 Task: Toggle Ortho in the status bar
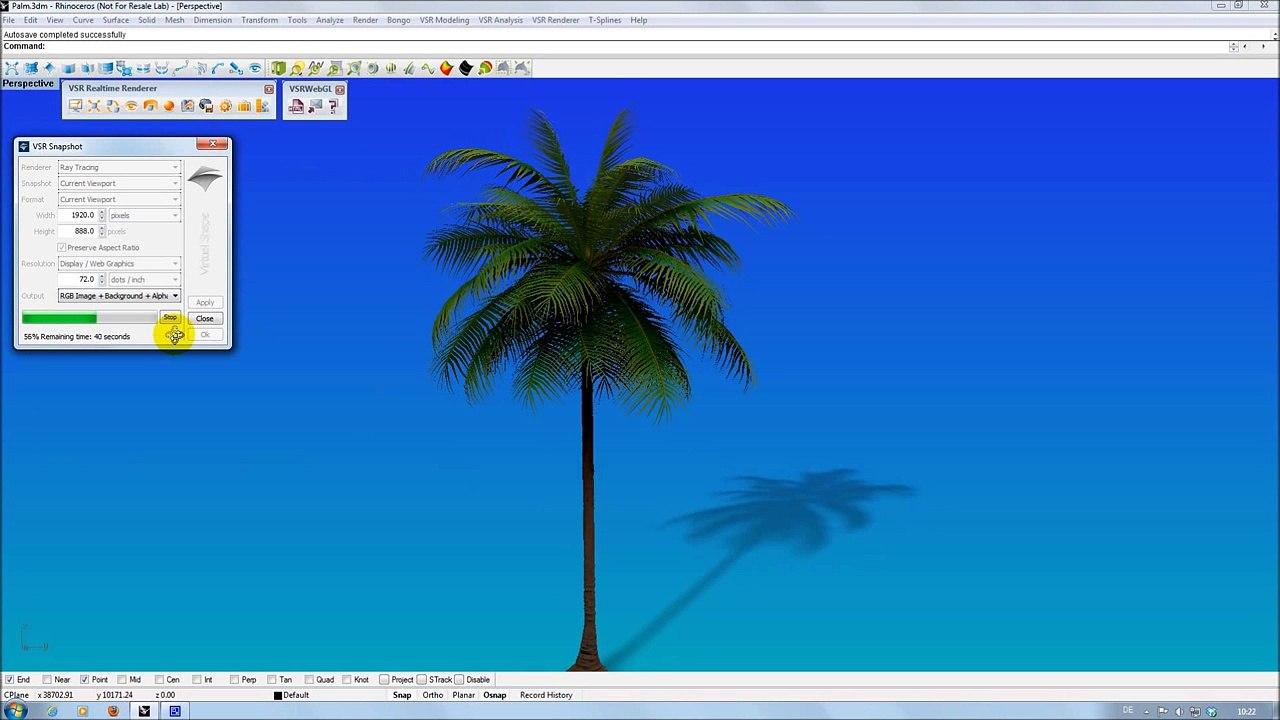click(x=432, y=695)
